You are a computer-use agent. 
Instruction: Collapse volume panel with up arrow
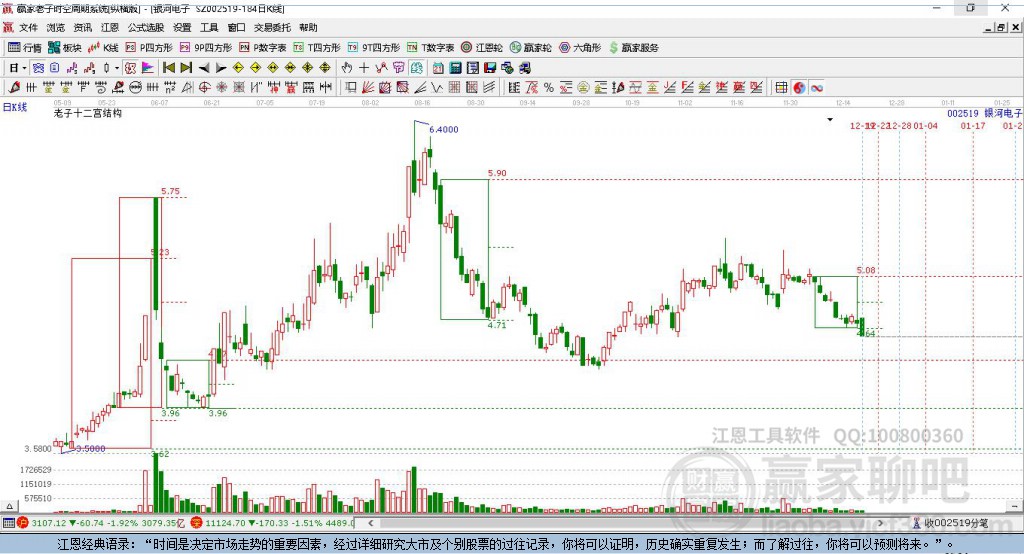9,506
